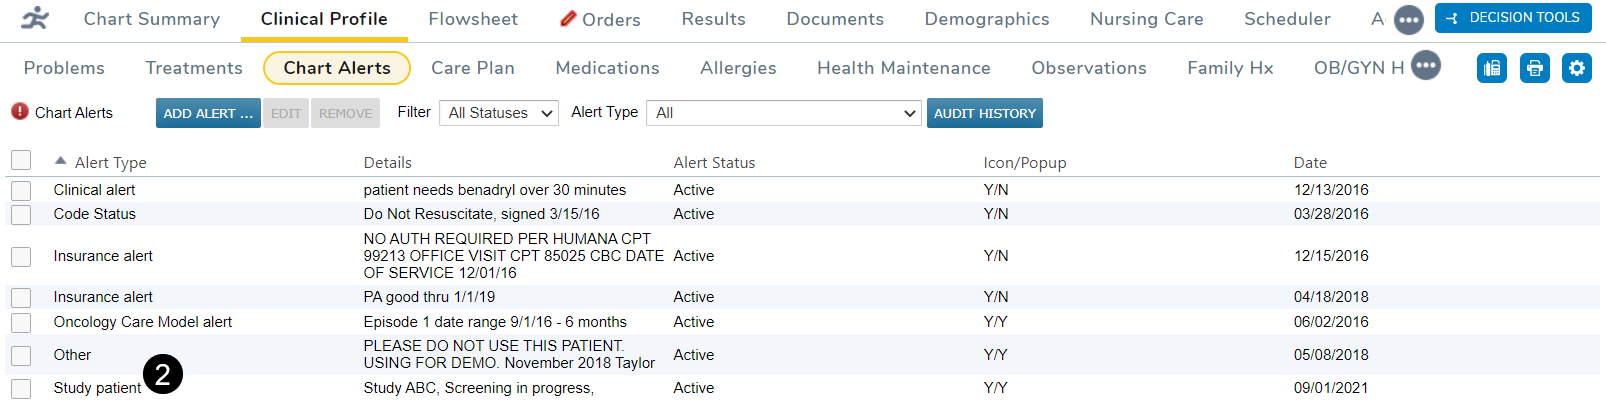
Task: Open the top navigation overflow ellipsis
Action: [x=1408, y=19]
